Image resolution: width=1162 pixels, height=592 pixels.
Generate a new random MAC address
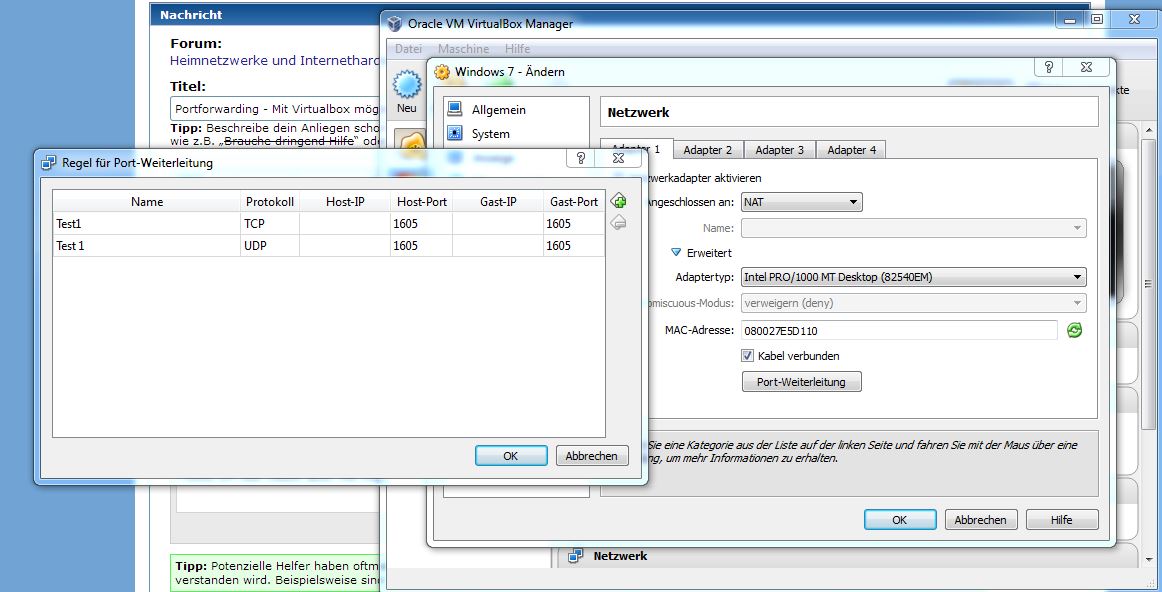1074,330
